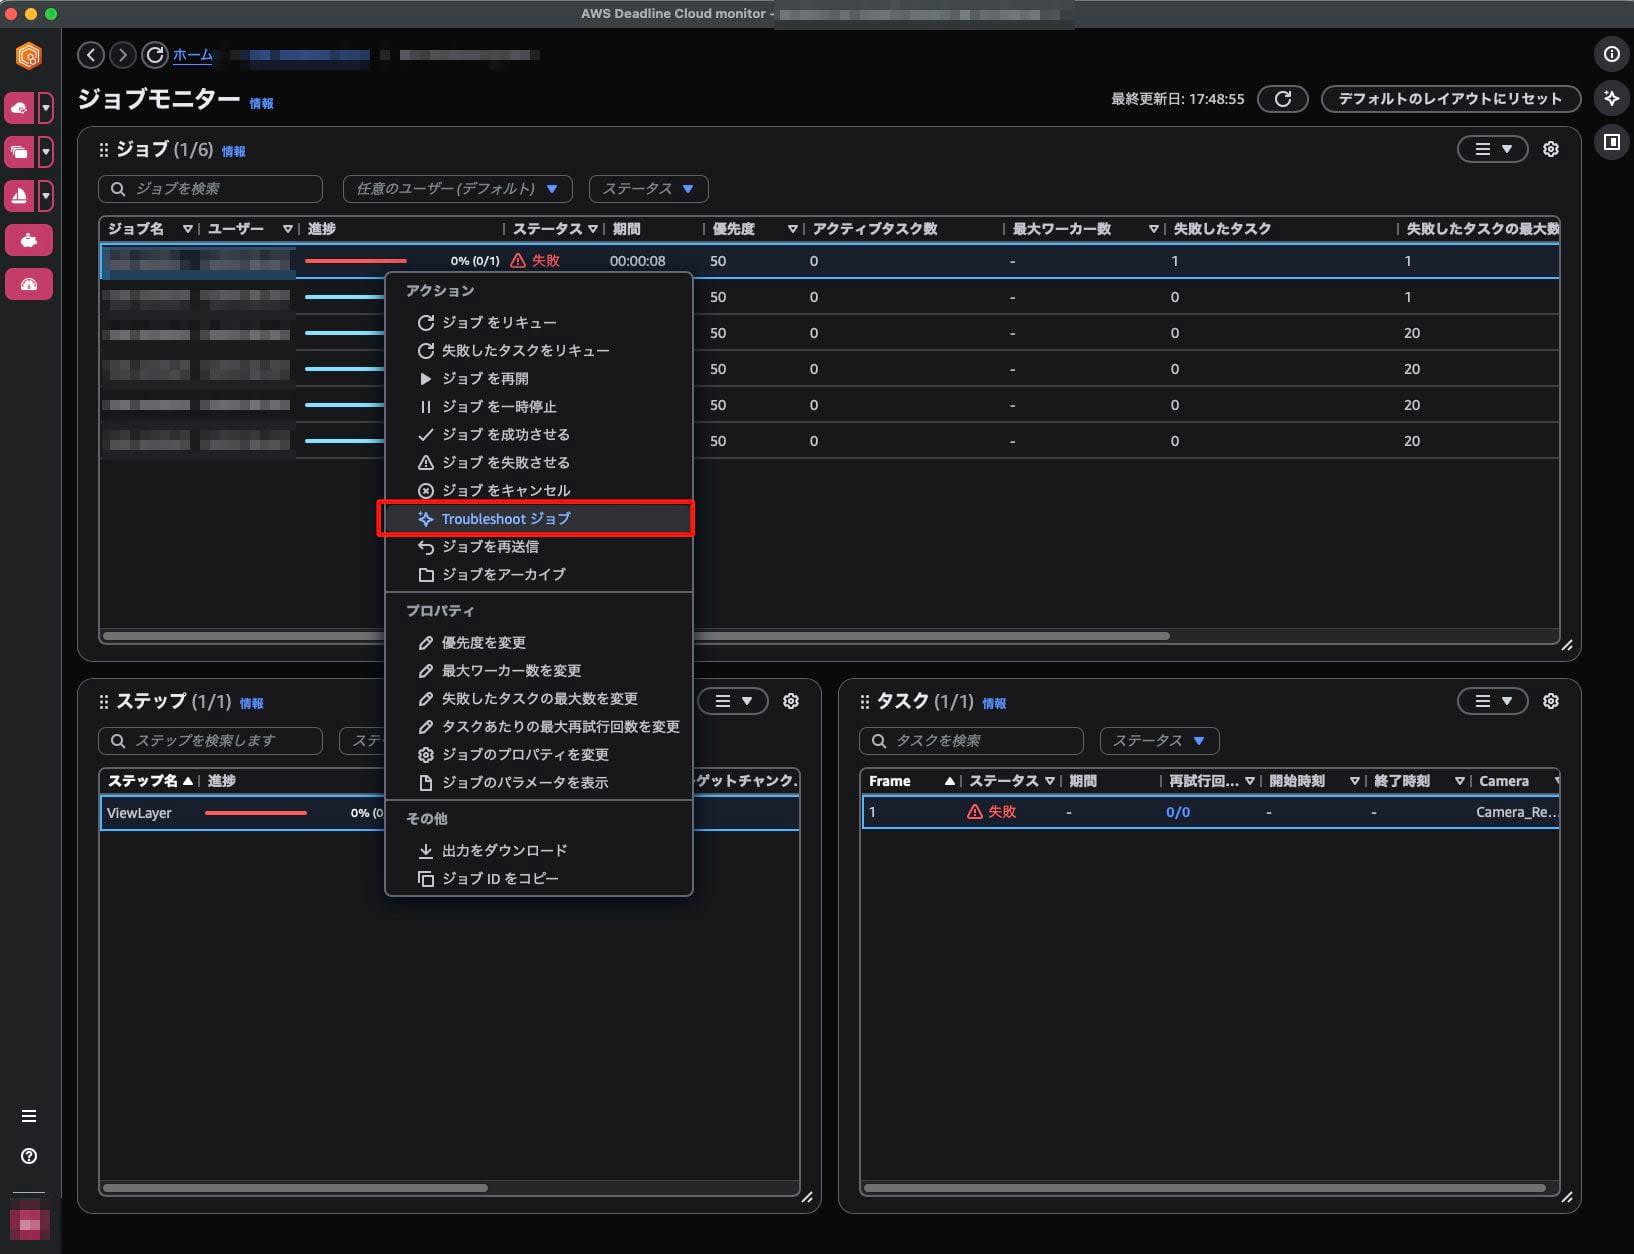The image size is (1634, 1254).
Task: Select ジョブをアーカイブ in the context menu
Action: [x=503, y=575]
